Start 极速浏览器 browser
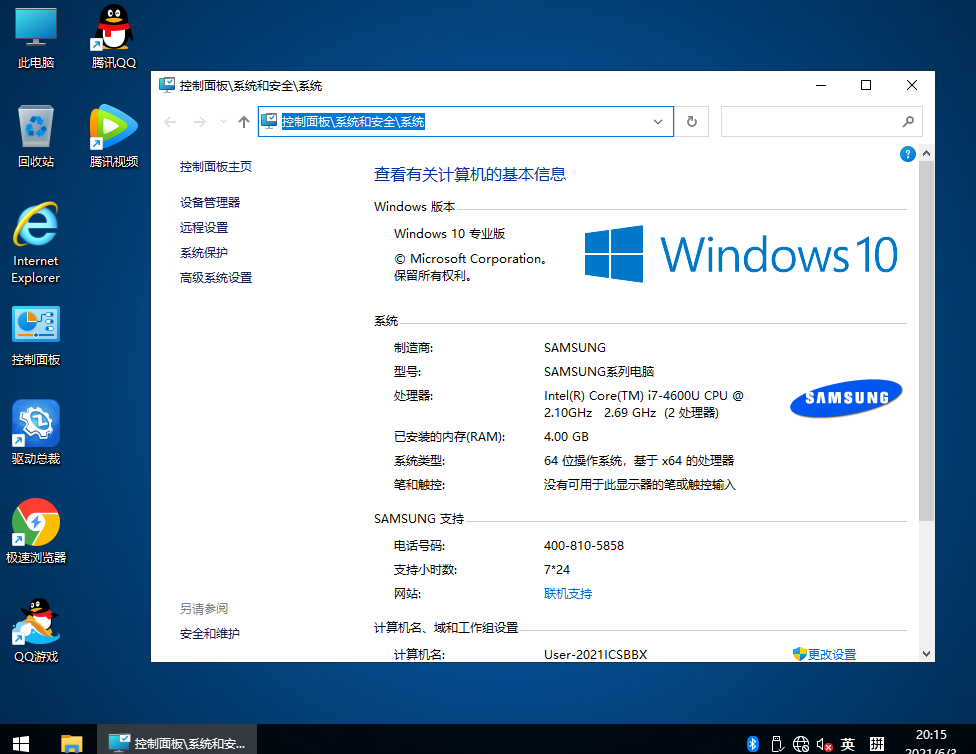976x754 pixels. tap(34, 522)
